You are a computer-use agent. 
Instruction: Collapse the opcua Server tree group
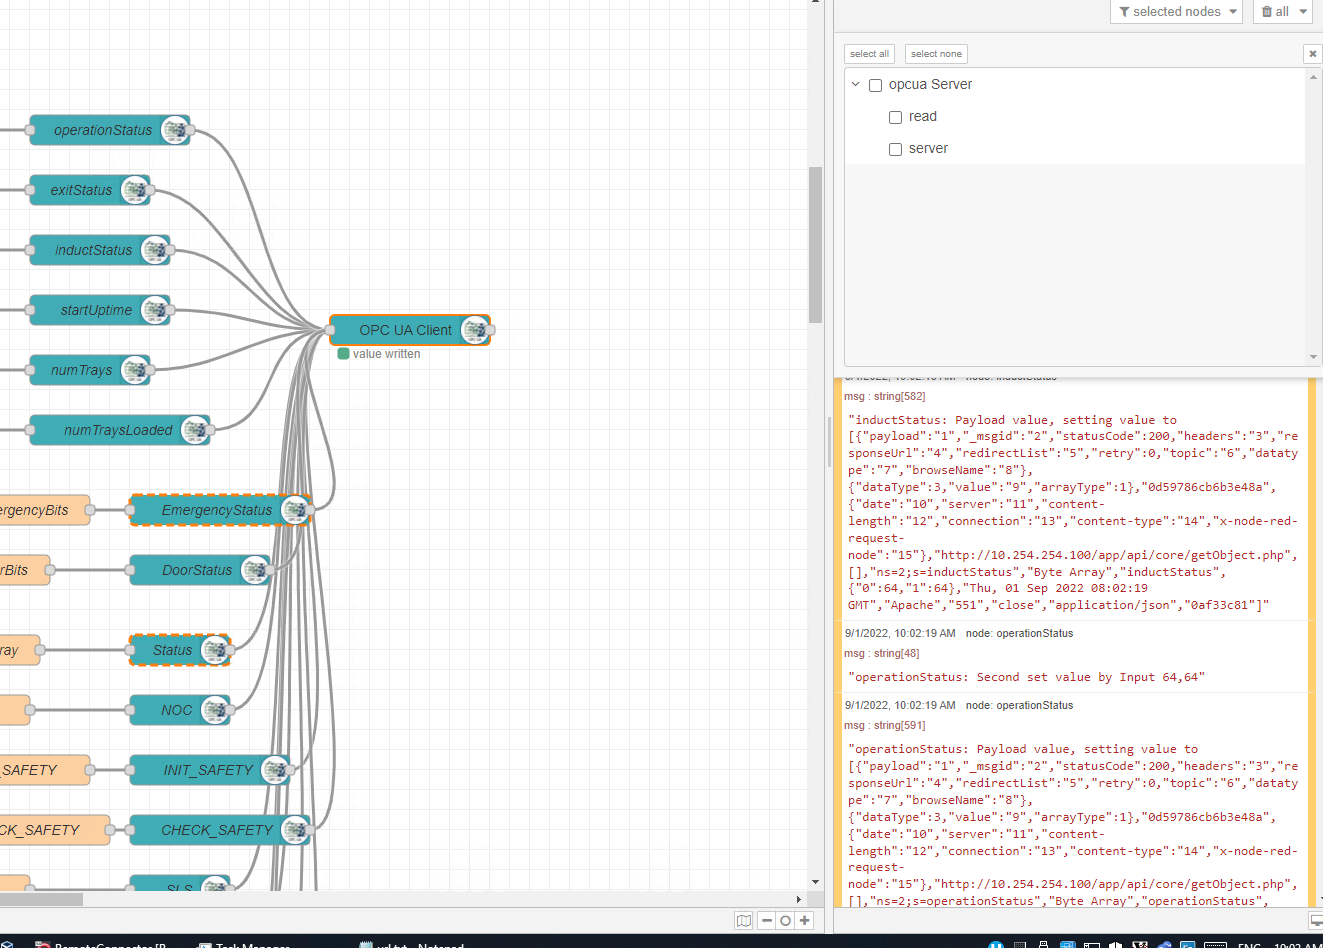click(855, 84)
